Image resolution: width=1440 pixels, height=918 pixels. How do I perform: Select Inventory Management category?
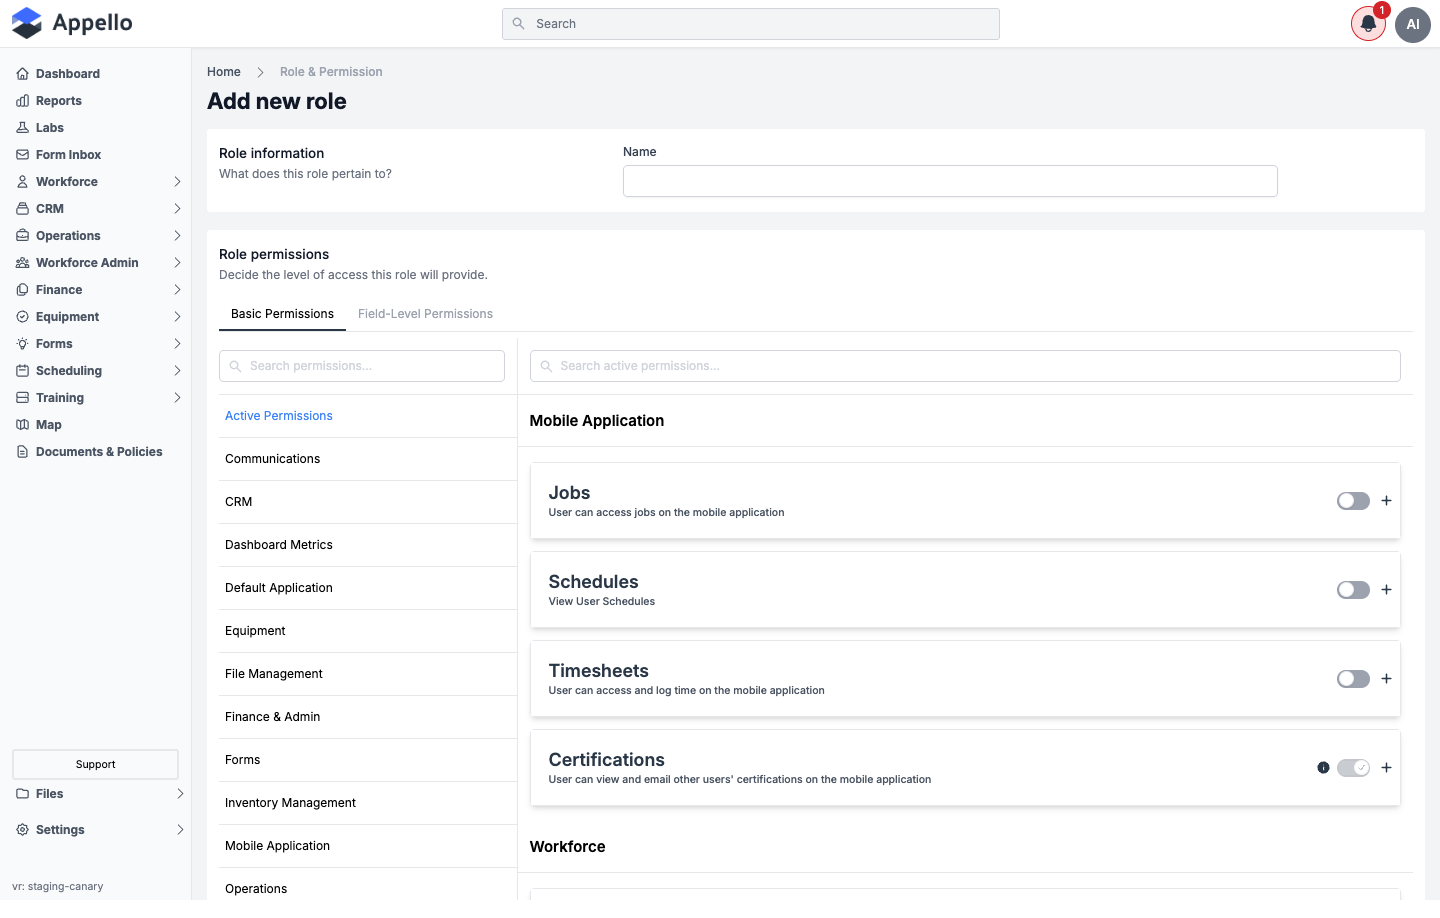click(x=368, y=803)
